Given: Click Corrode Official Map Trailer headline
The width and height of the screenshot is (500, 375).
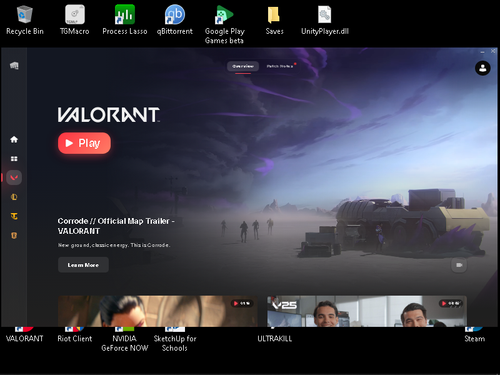Looking at the screenshot, I should (116, 226).
